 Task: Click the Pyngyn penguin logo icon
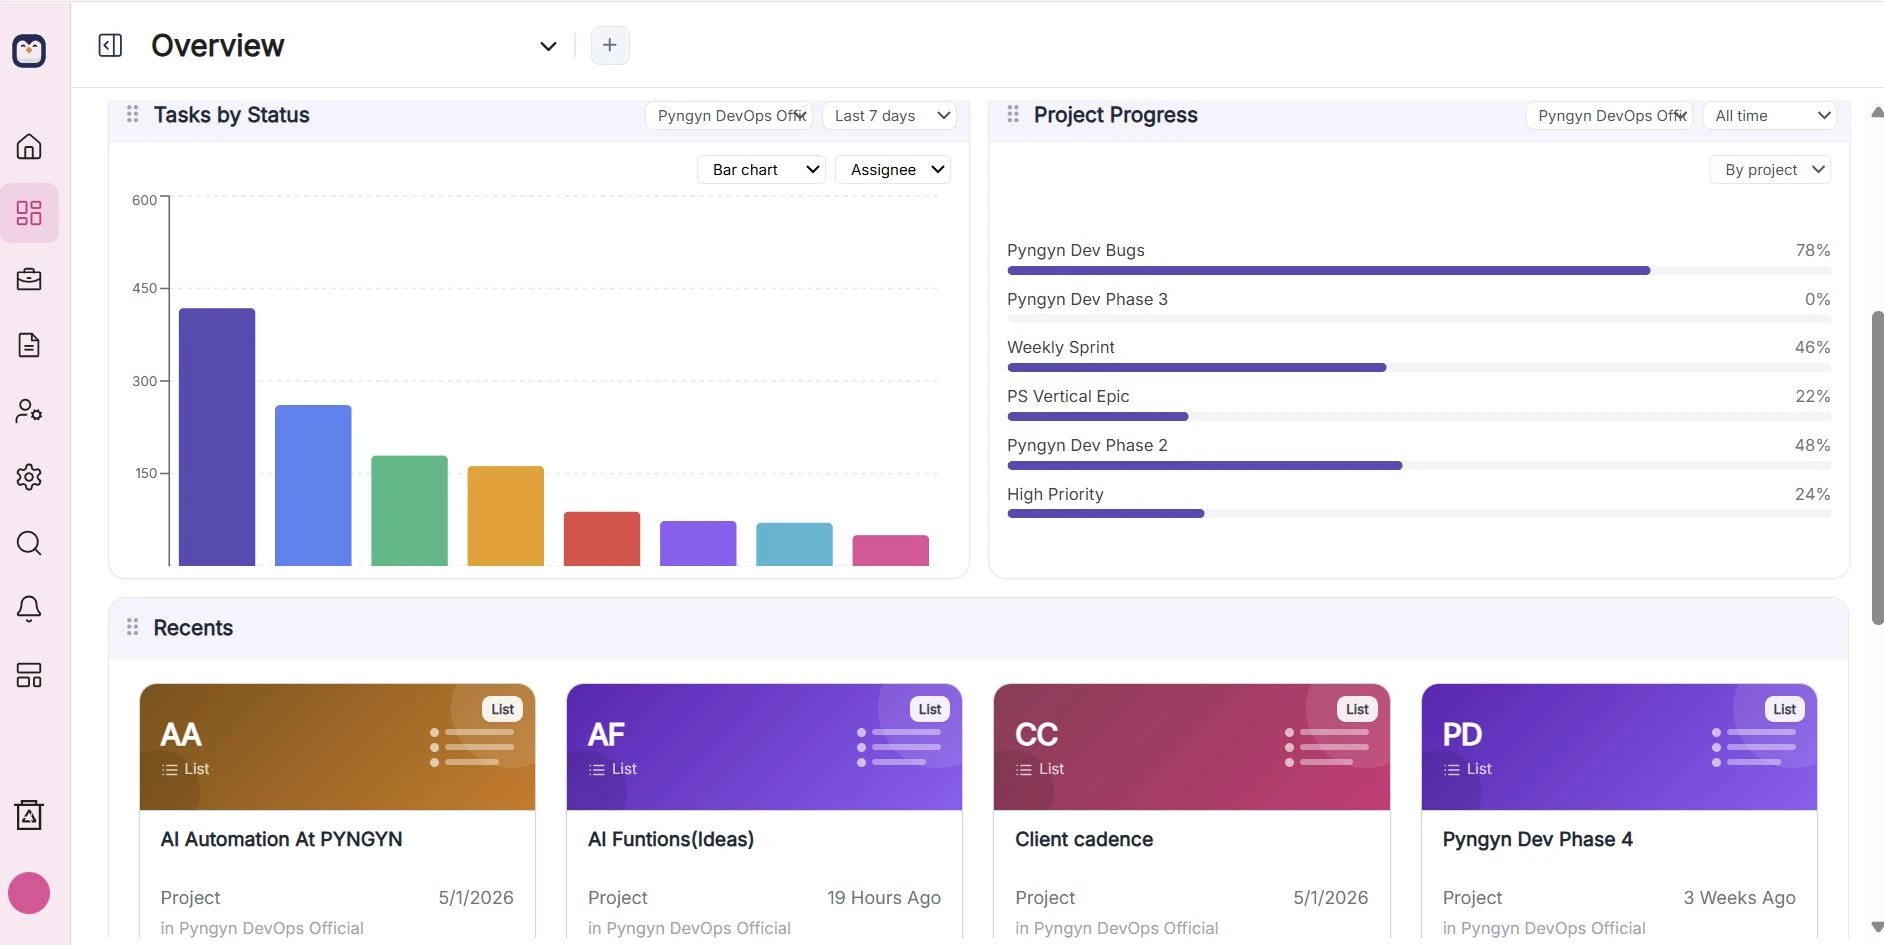point(29,50)
